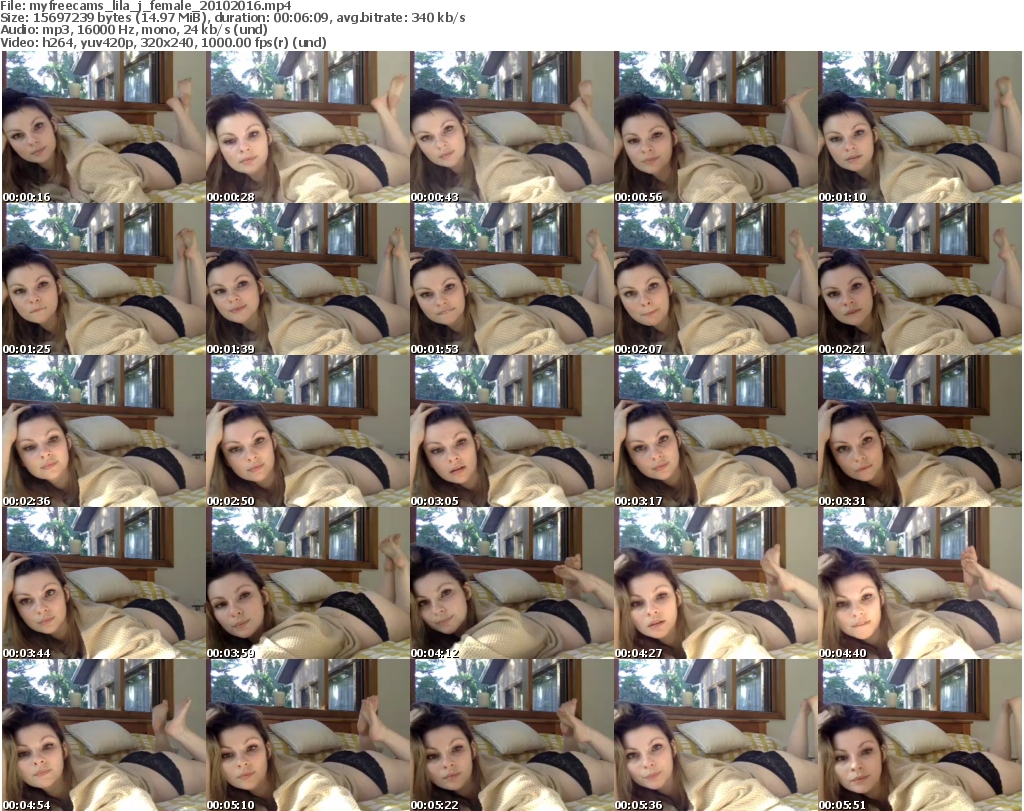Select the thumbnail frame at 00:02:36
Screen dimensions: 1024x811
coord(104,432)
